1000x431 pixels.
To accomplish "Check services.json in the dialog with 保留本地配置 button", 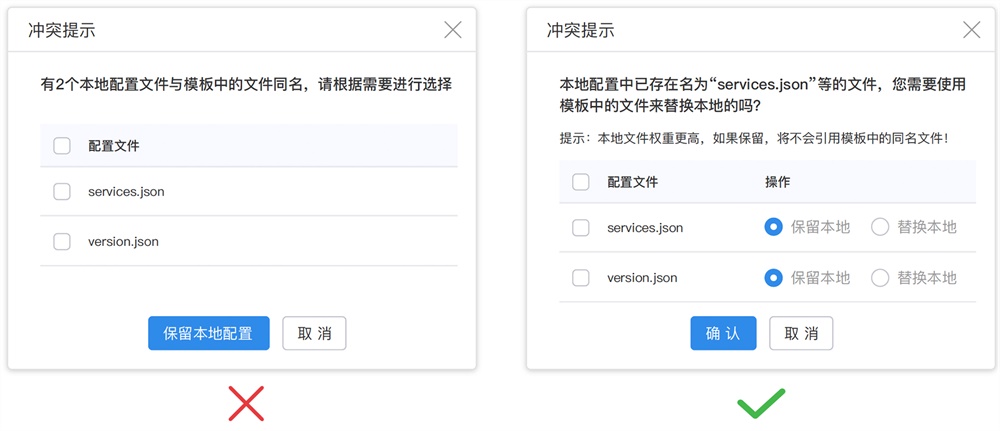I will click(x=62, y=191).
